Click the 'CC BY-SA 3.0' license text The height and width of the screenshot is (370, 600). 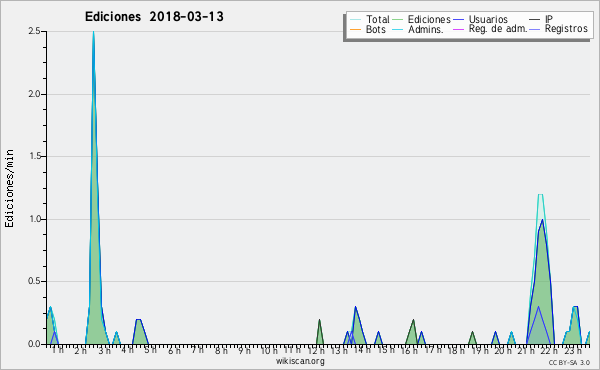569,362
